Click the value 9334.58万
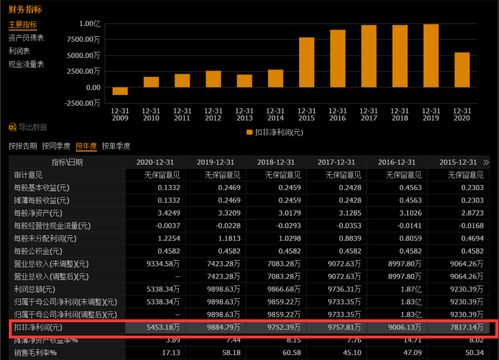 163,264
